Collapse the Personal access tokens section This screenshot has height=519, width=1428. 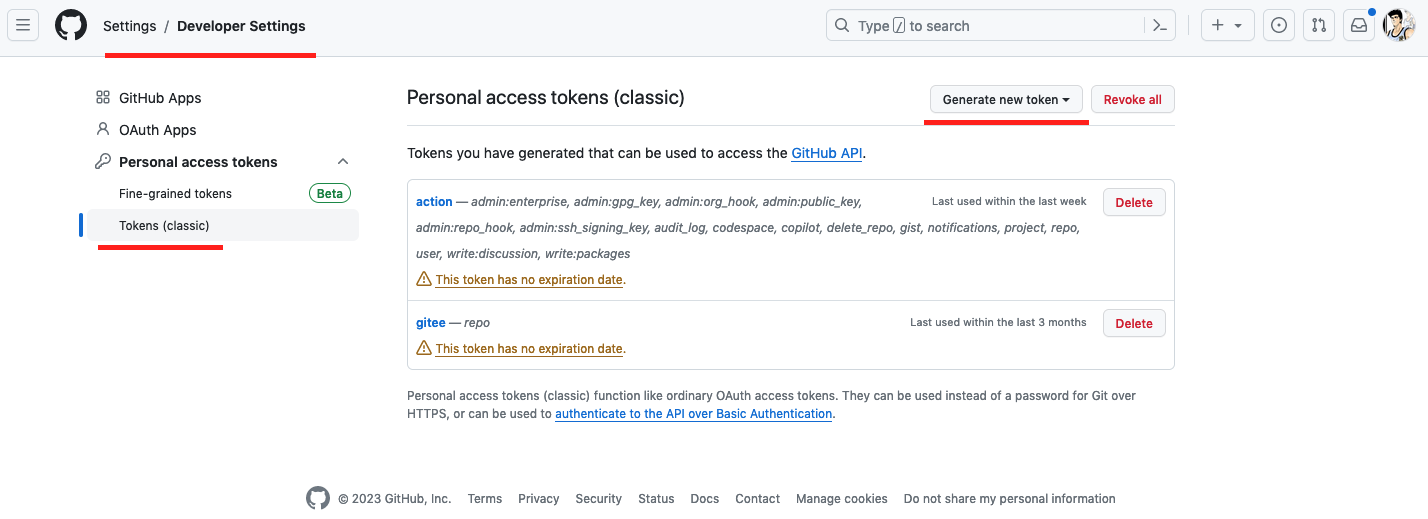click(343, 162)
